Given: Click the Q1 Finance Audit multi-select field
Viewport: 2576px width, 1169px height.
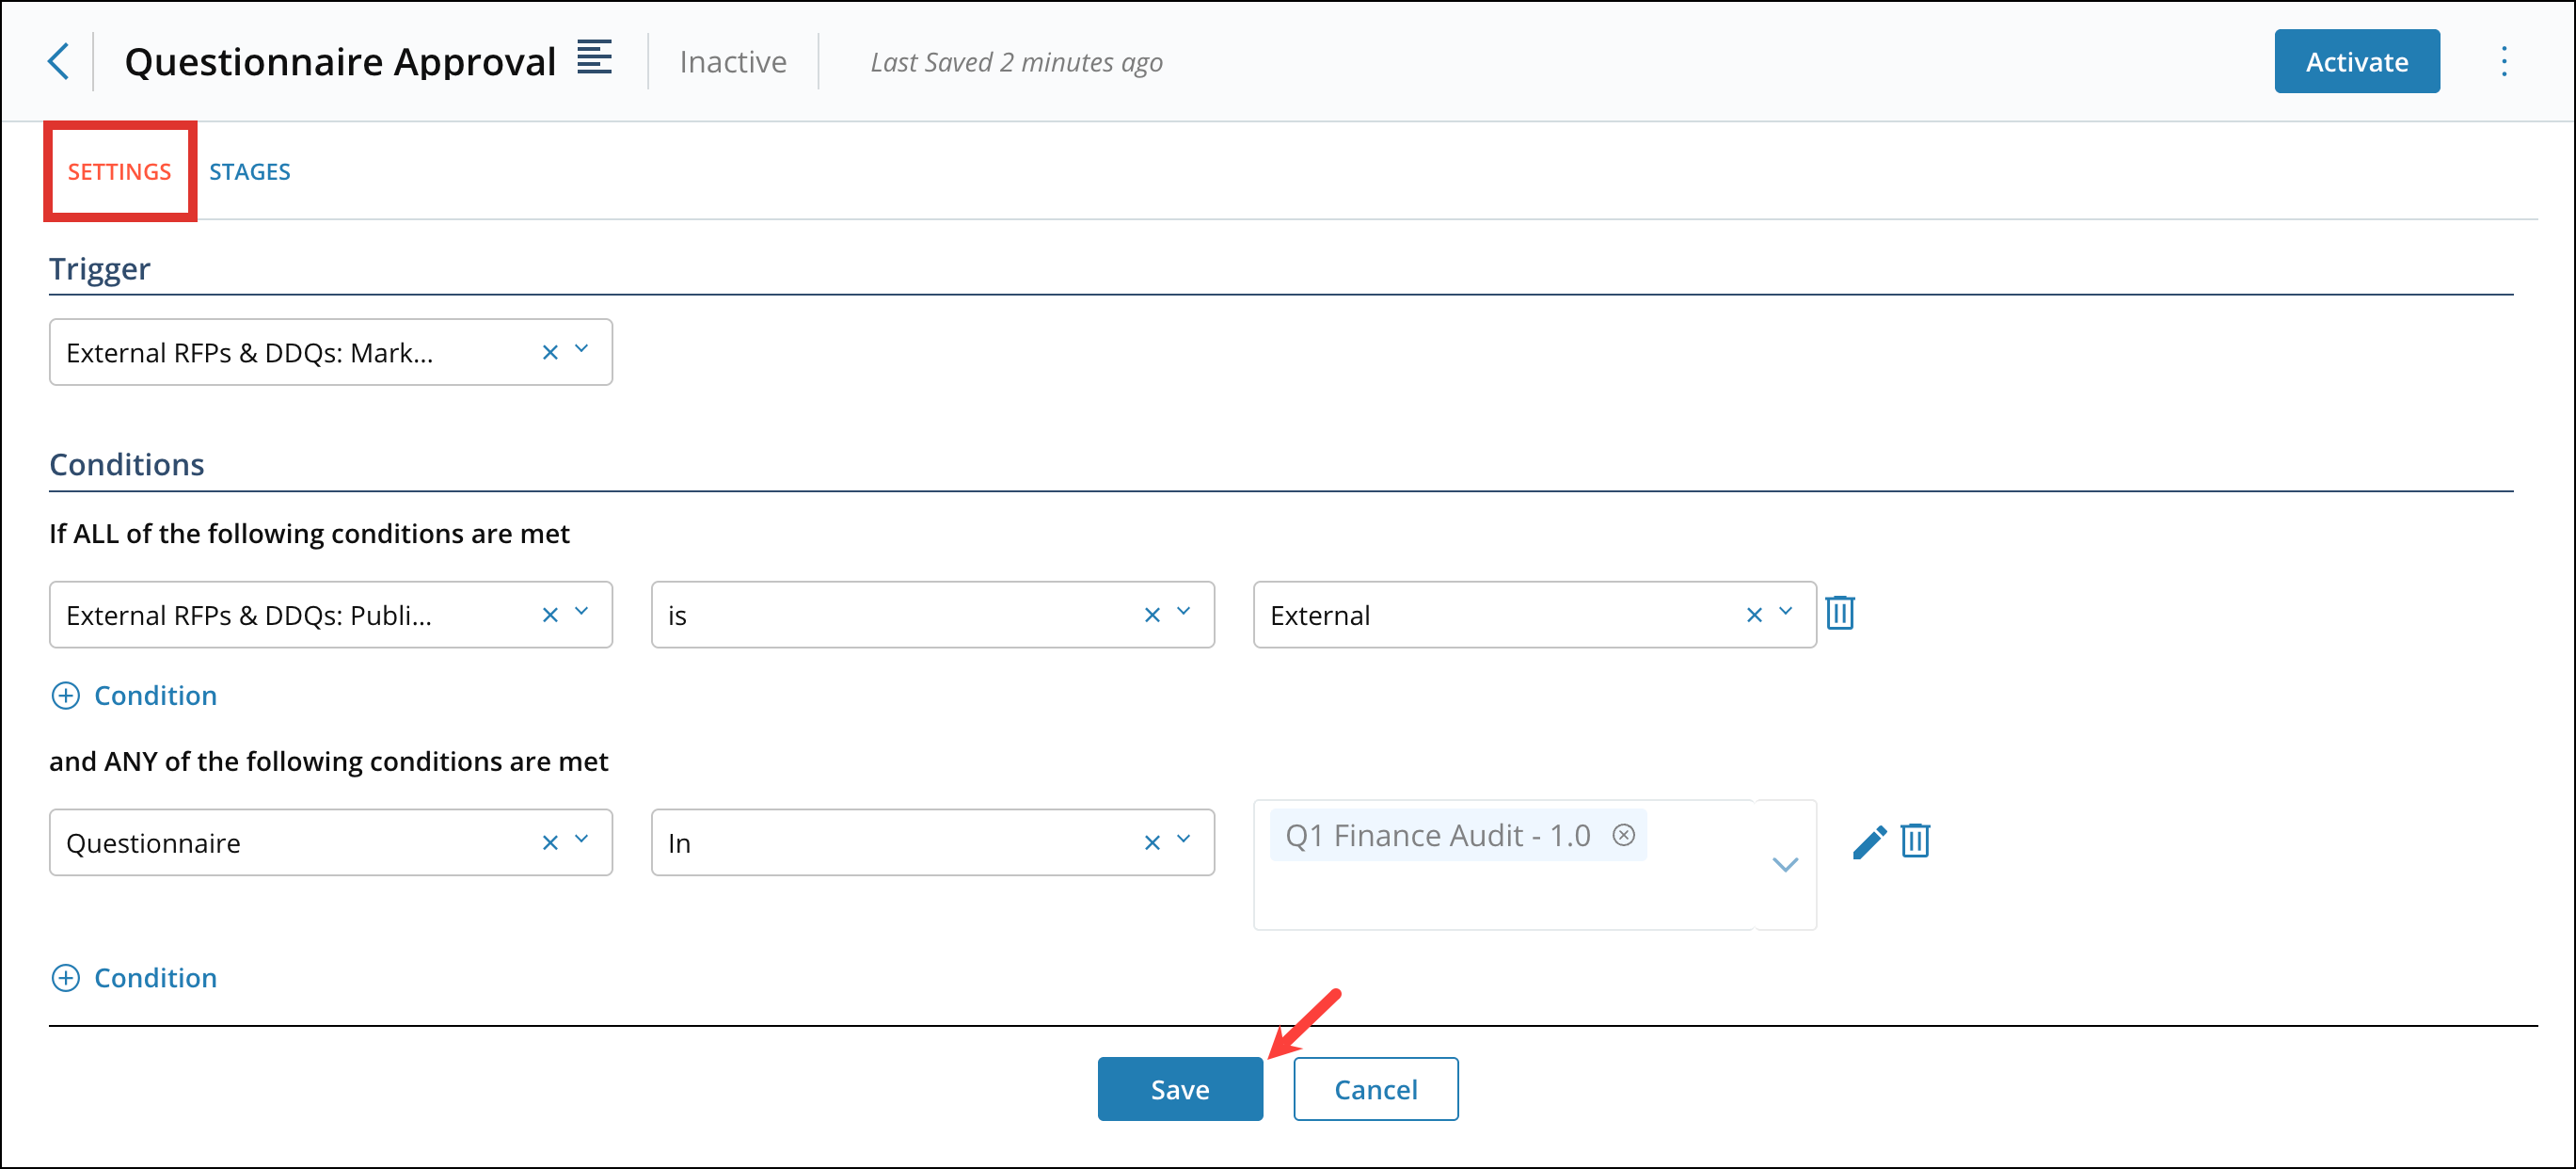Looking at the screenshot, I should point(1534,864).
